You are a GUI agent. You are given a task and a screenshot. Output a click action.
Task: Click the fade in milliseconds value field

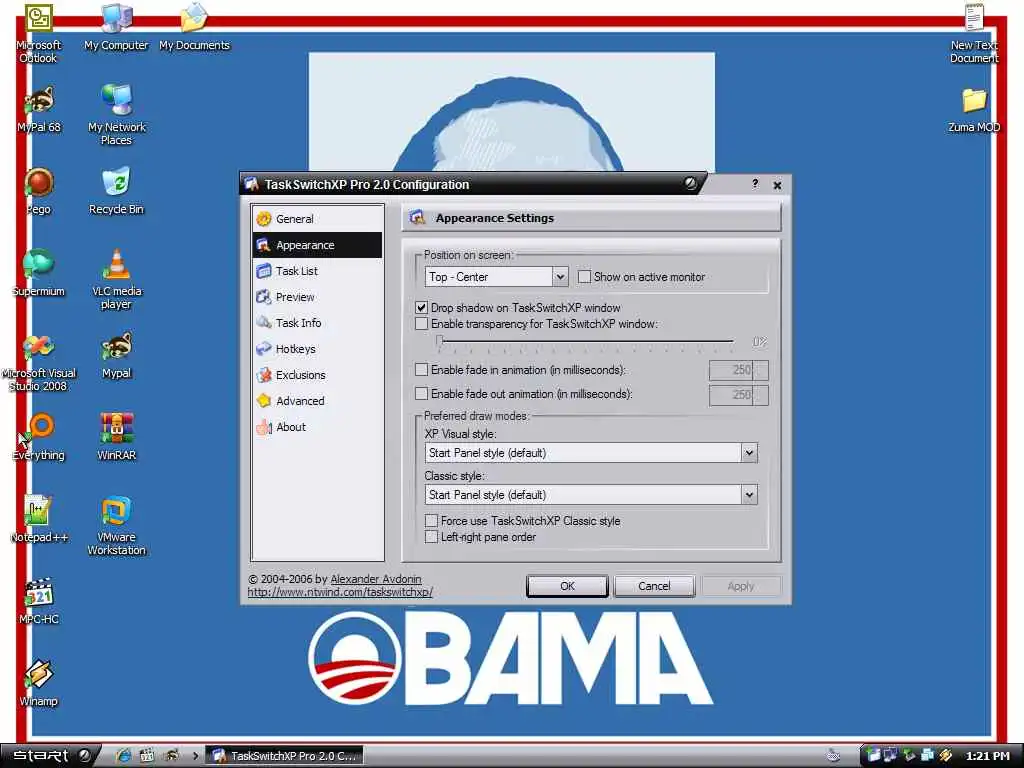tap(731, 370)
